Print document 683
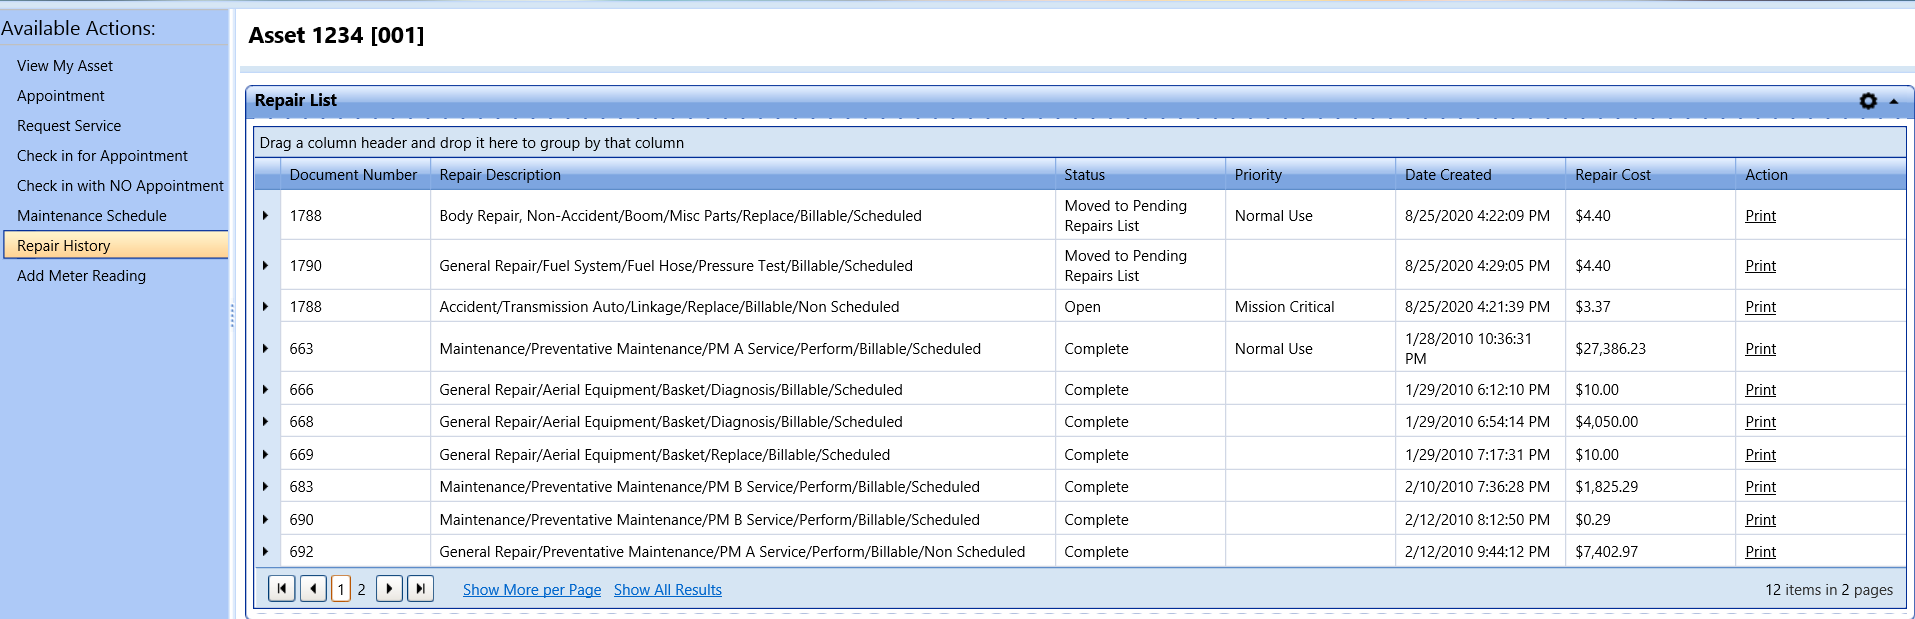 click(1760, 487)
